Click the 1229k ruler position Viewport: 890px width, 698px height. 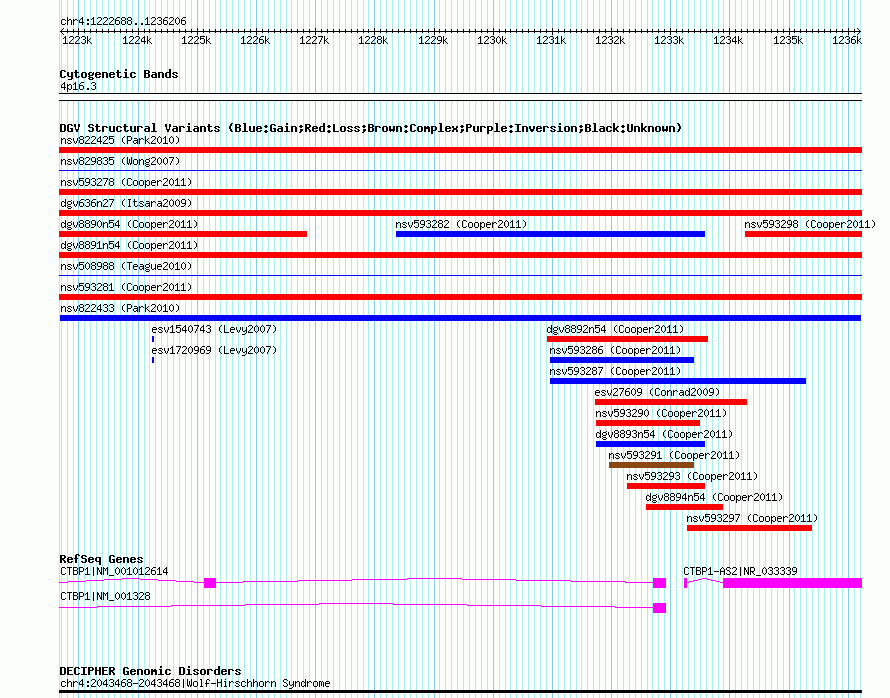click(433, 40)
